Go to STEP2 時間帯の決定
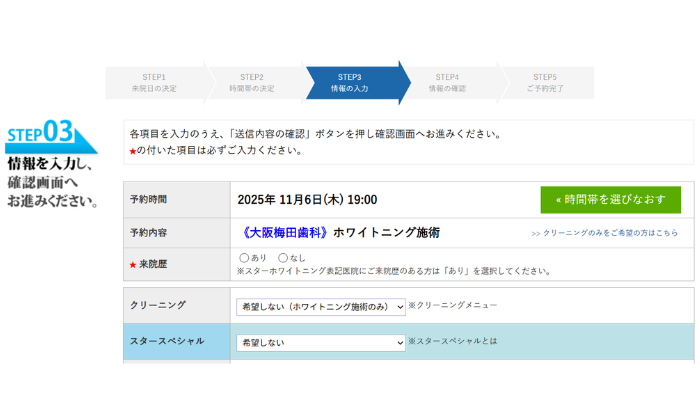Image resolution: width=700 pixels, height=420 pixels. coord(252,83)
